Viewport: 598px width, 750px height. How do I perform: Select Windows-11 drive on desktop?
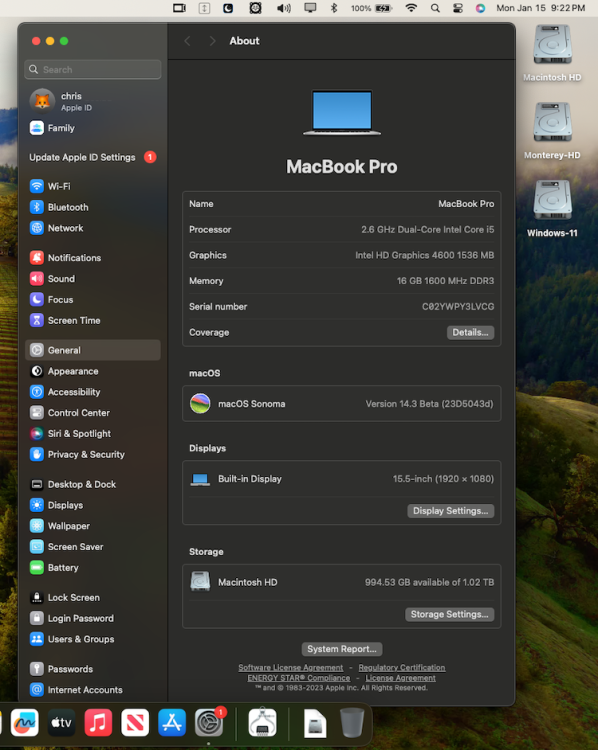(x=553, y=209)
